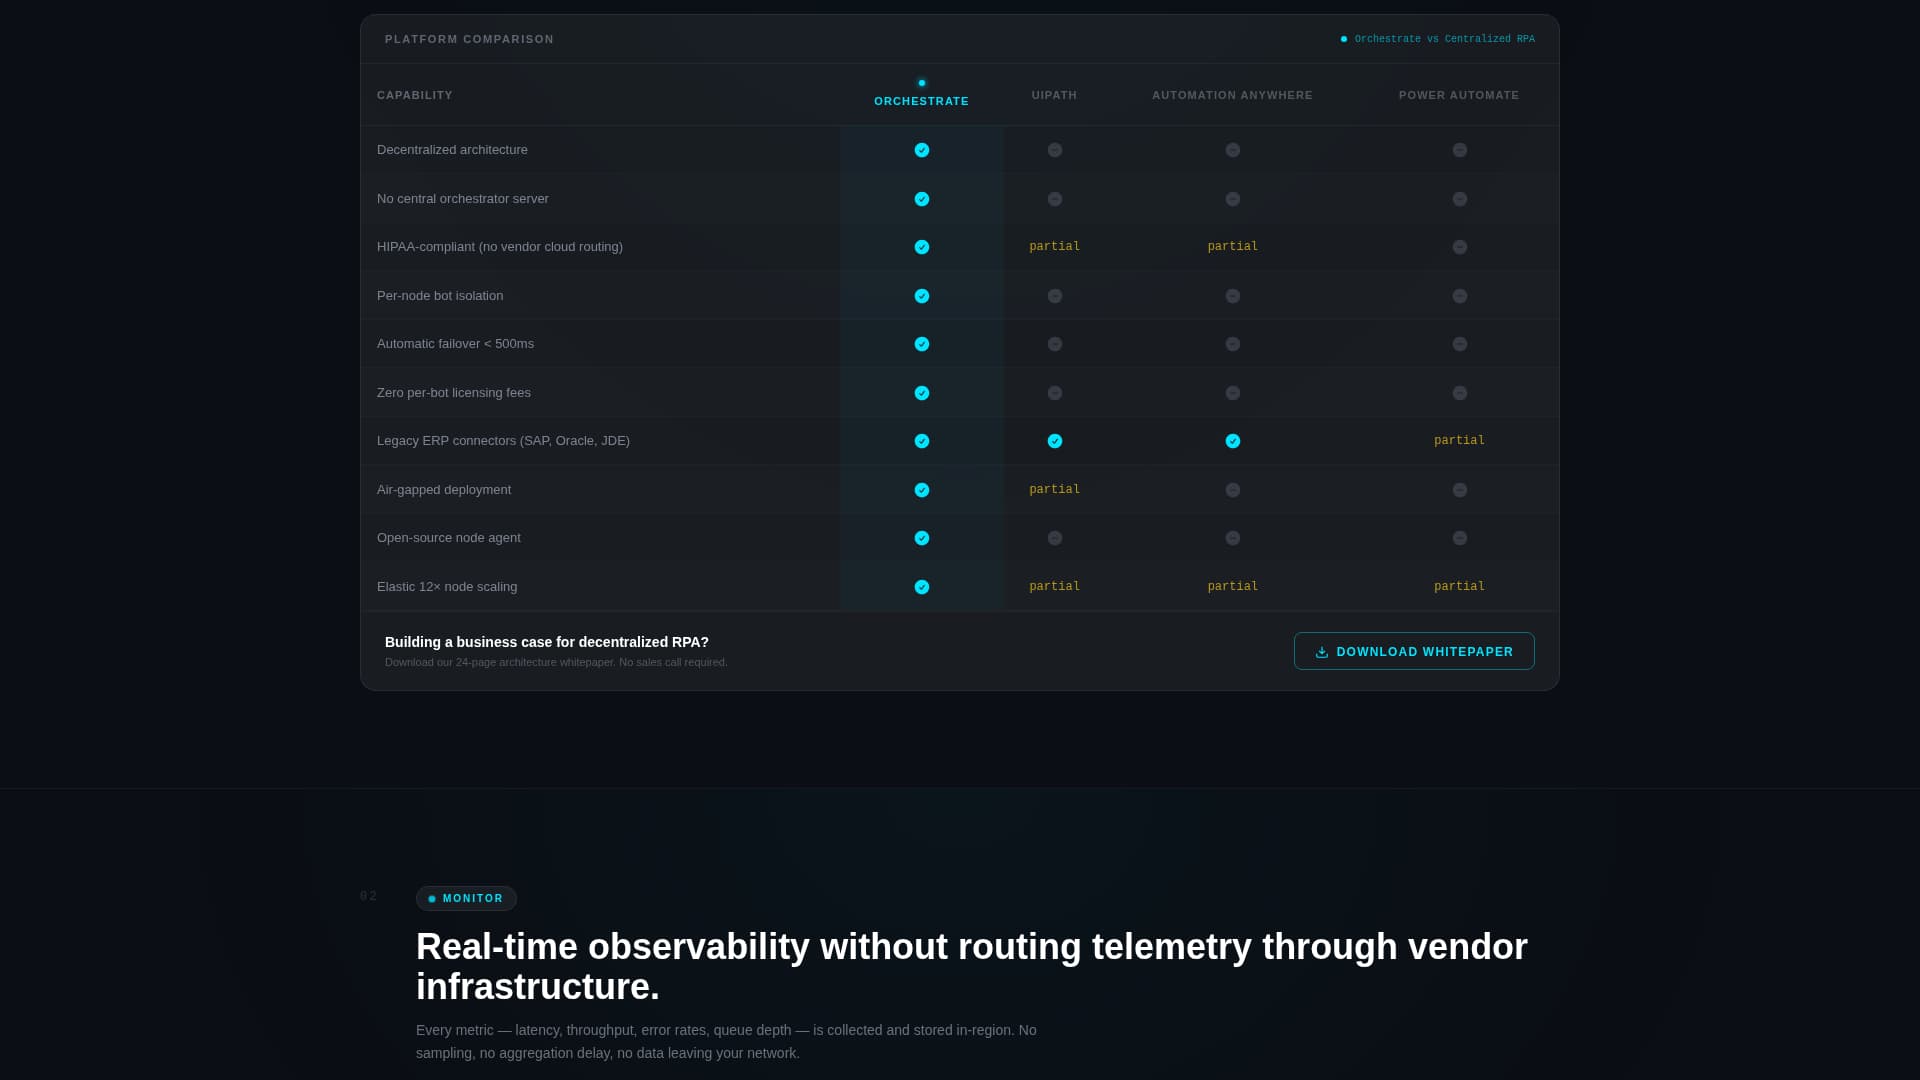Select the 'Zero per-bot licensing fees' label
Image resolution: width=1920 pixels, height=1080 pixels.
(x=454, y=392)
